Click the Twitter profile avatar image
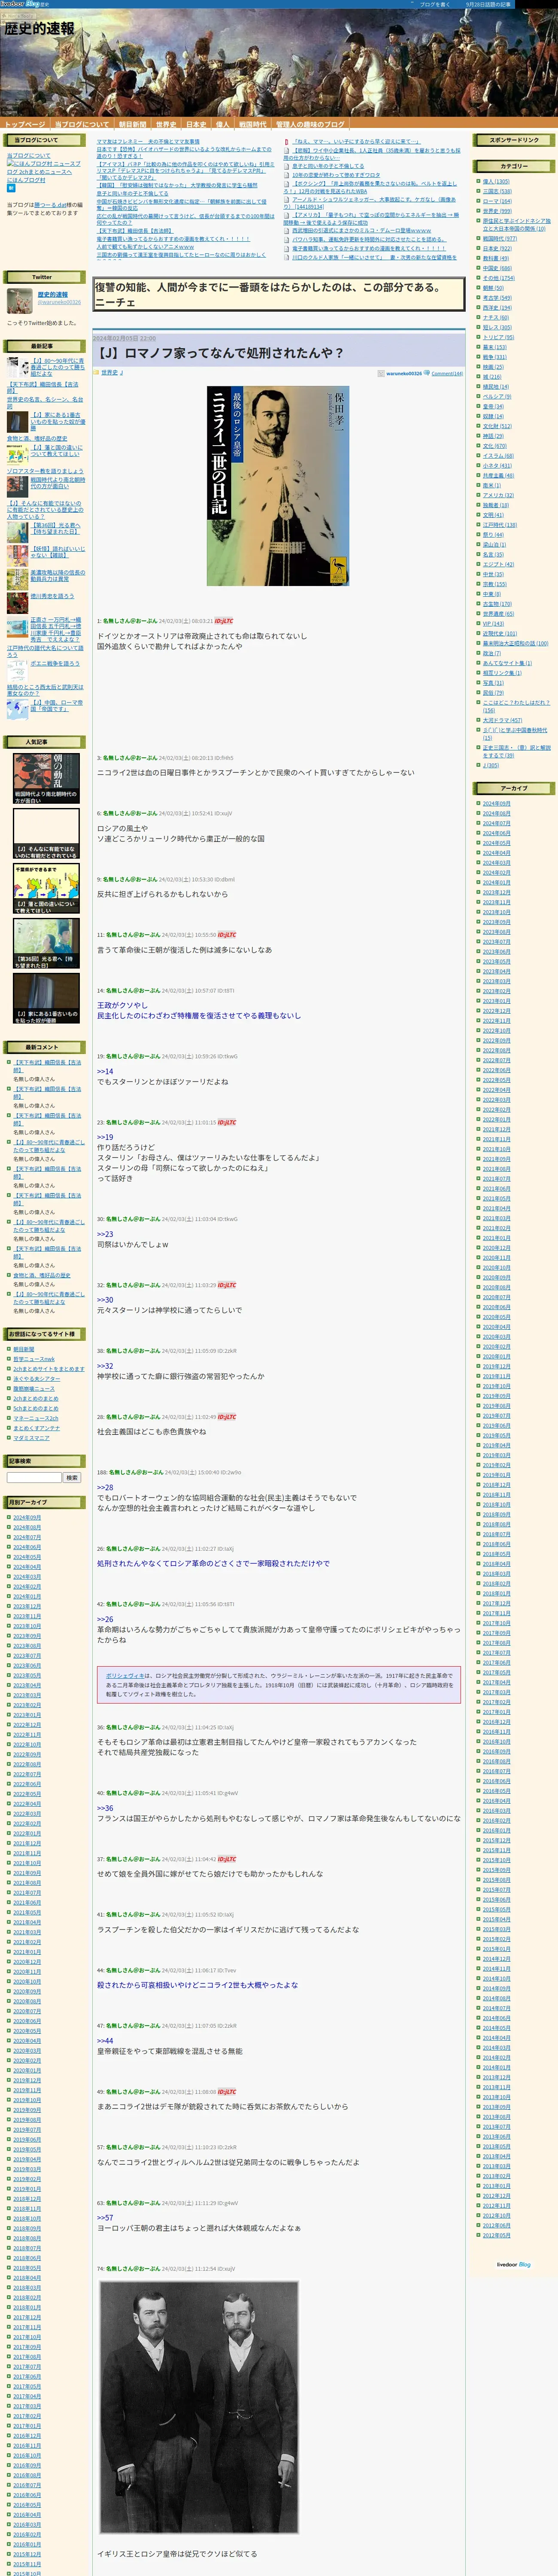 (20, 301)
